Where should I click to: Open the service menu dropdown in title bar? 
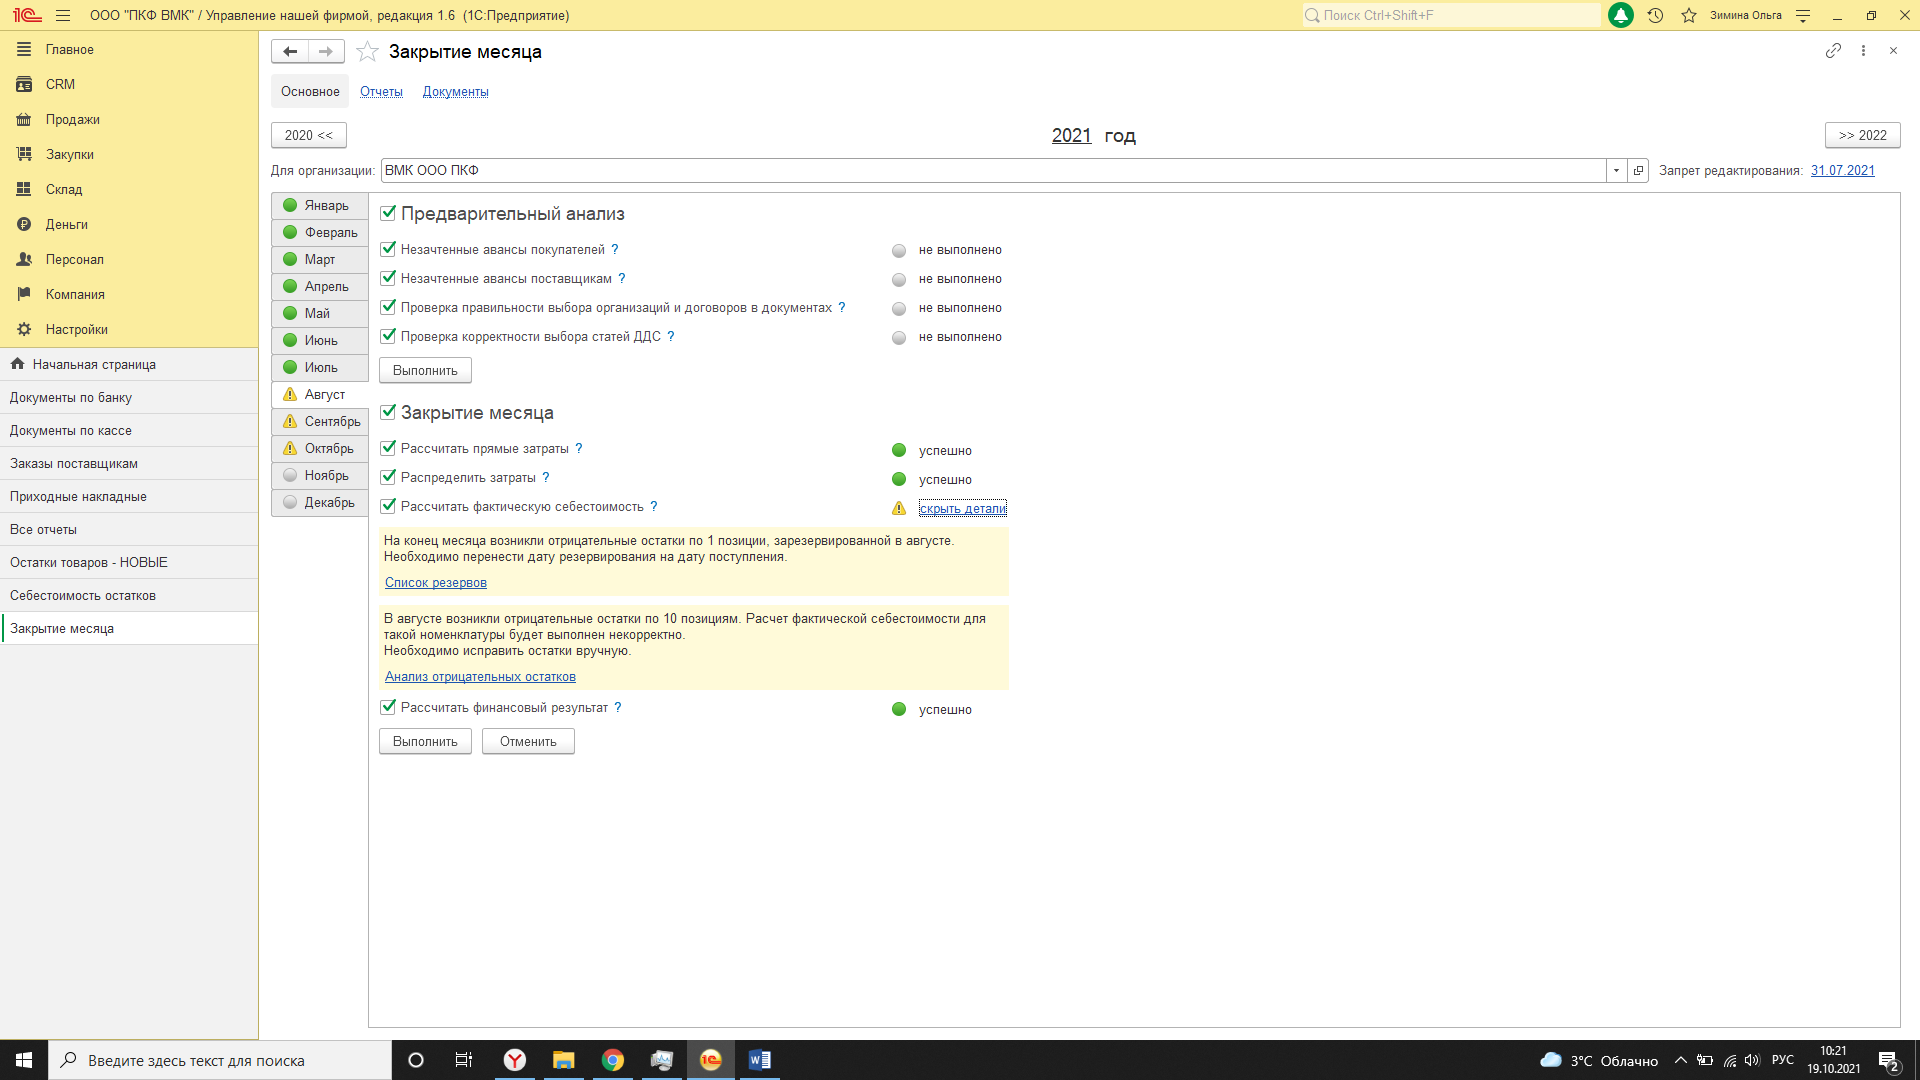pos(1803,15)
